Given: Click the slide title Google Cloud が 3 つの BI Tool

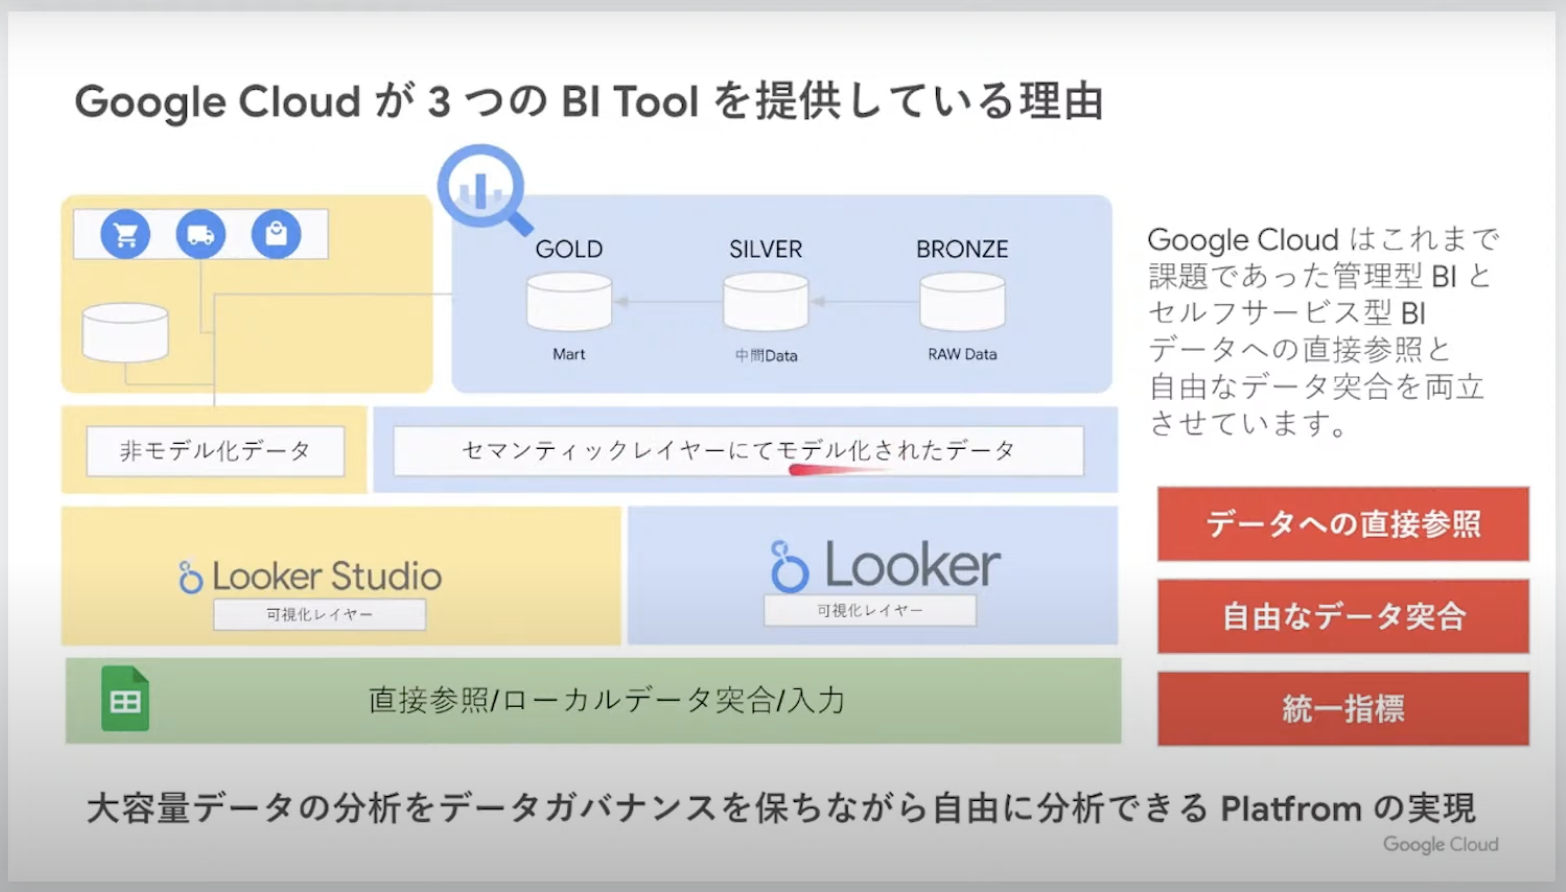Looking at the screenshot, I should coord(590,102).
